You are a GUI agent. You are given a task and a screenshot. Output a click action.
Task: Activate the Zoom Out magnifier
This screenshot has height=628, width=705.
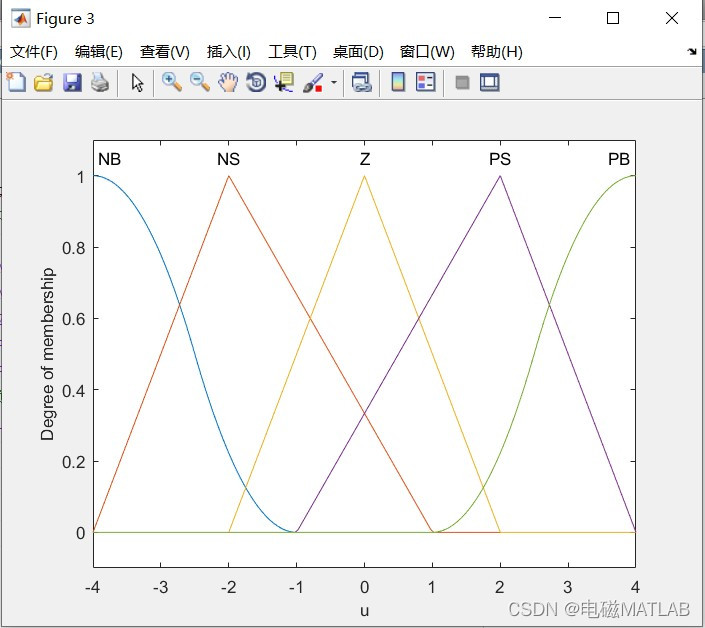coord(200,82)
